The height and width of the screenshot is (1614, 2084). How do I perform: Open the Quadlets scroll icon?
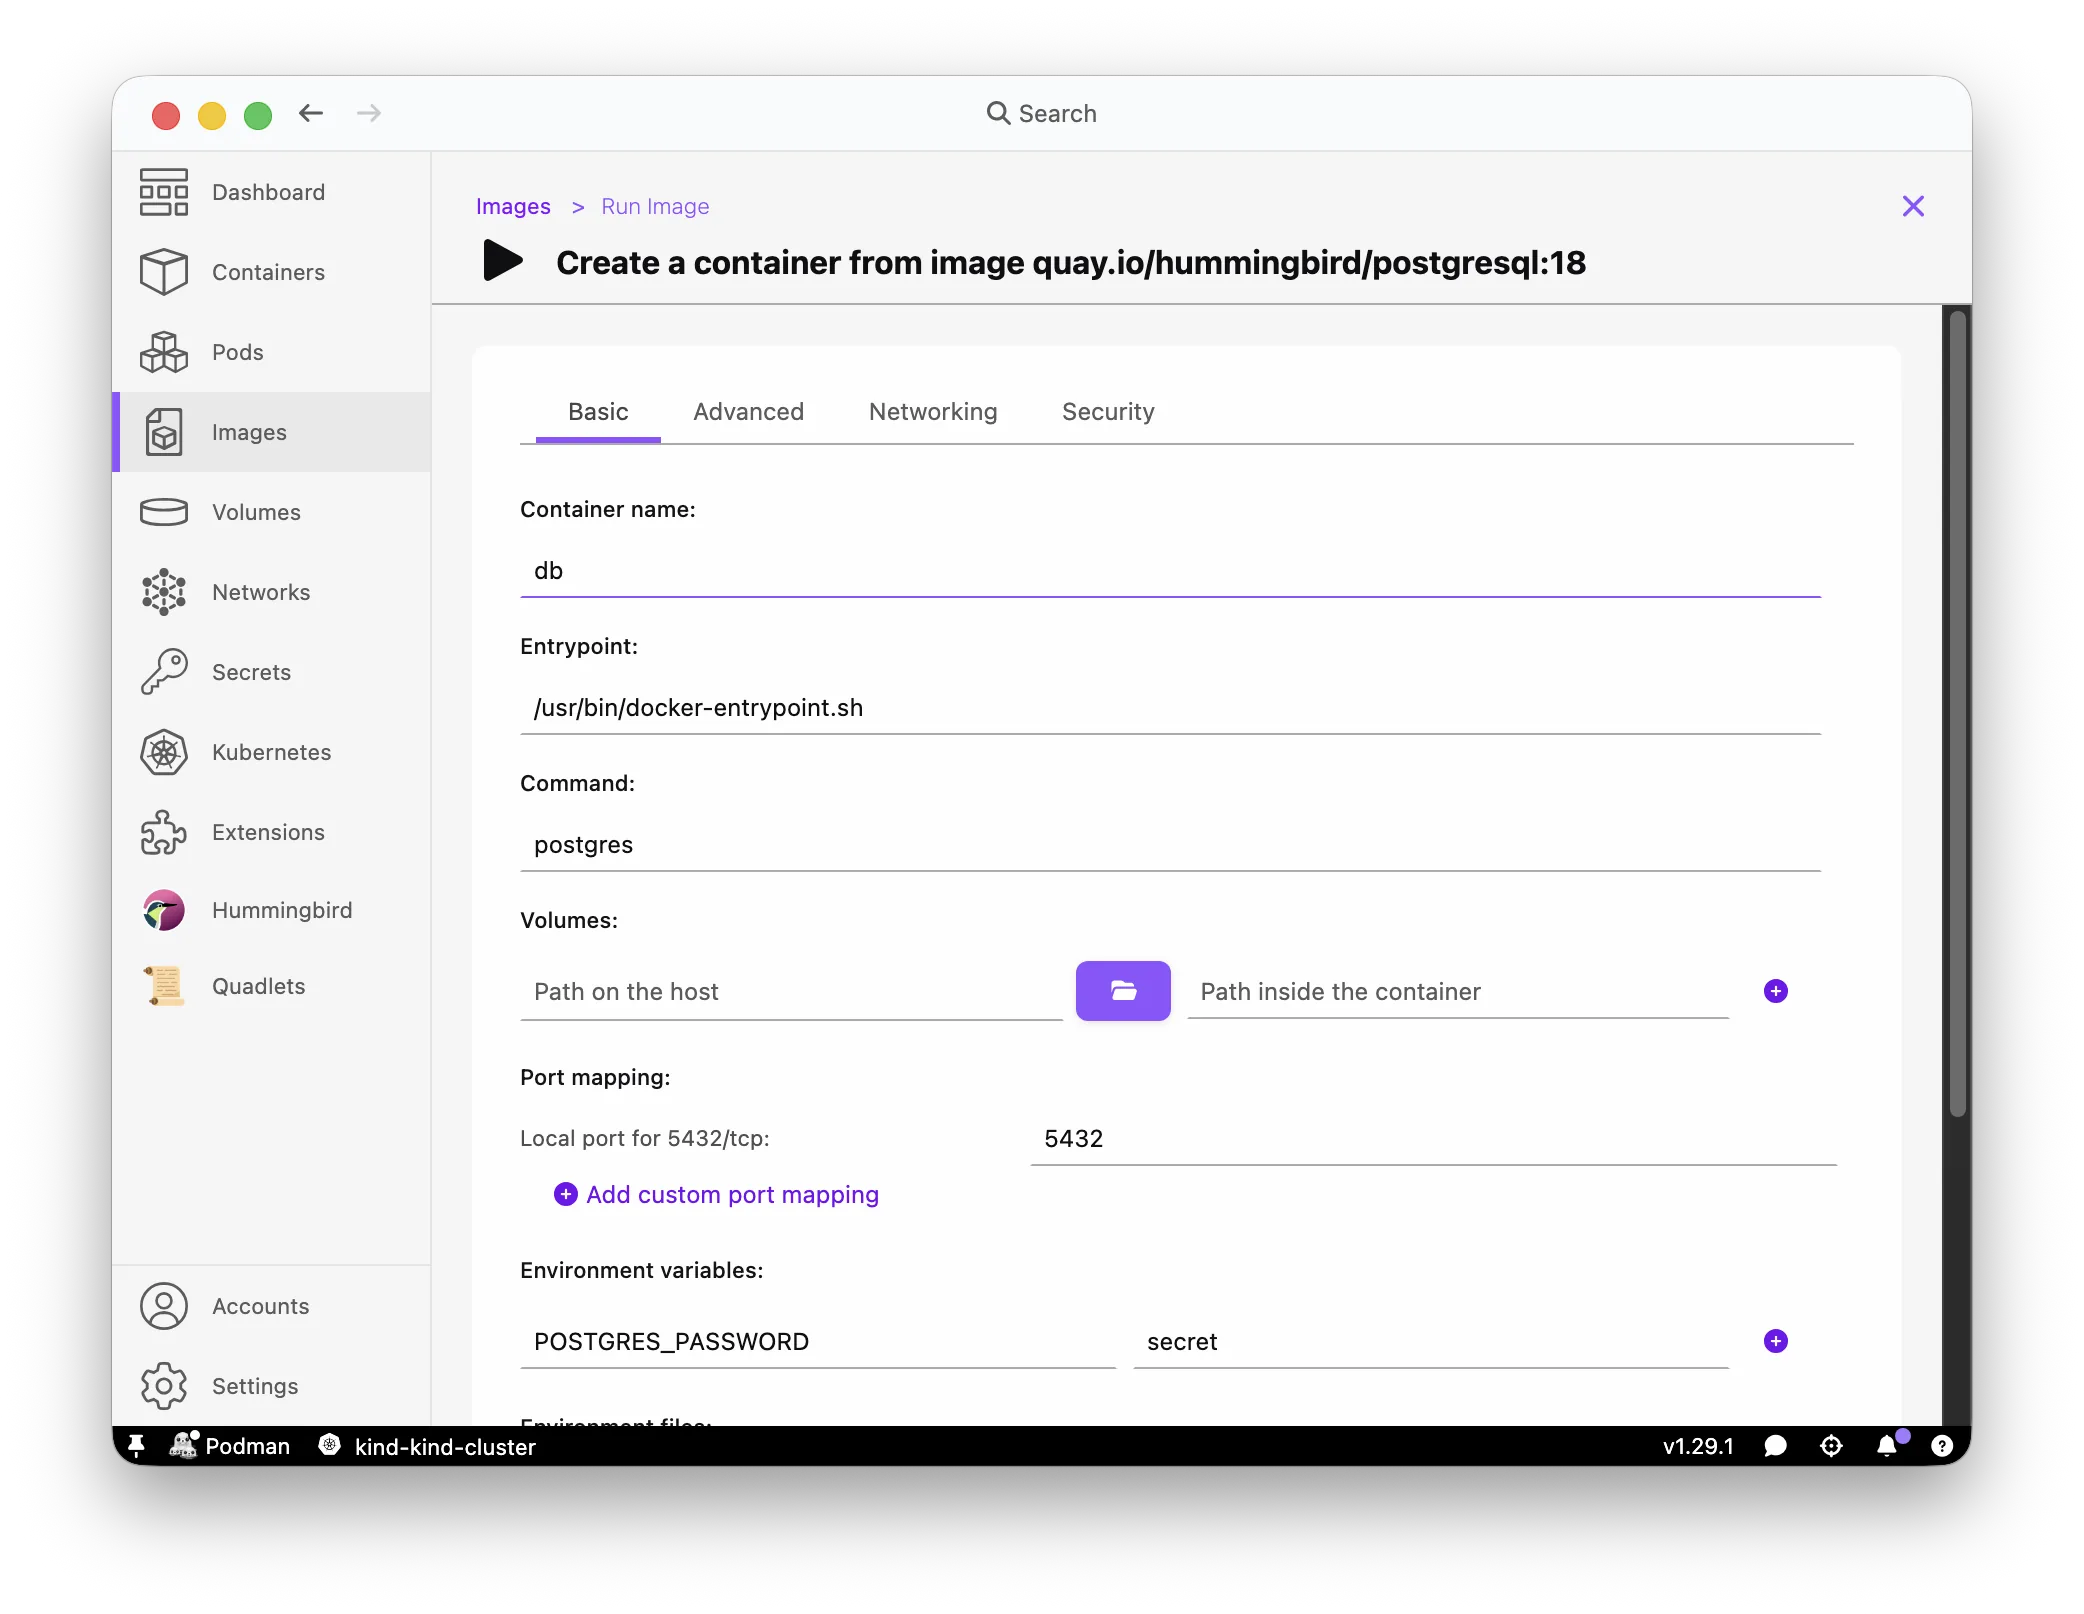164,986
